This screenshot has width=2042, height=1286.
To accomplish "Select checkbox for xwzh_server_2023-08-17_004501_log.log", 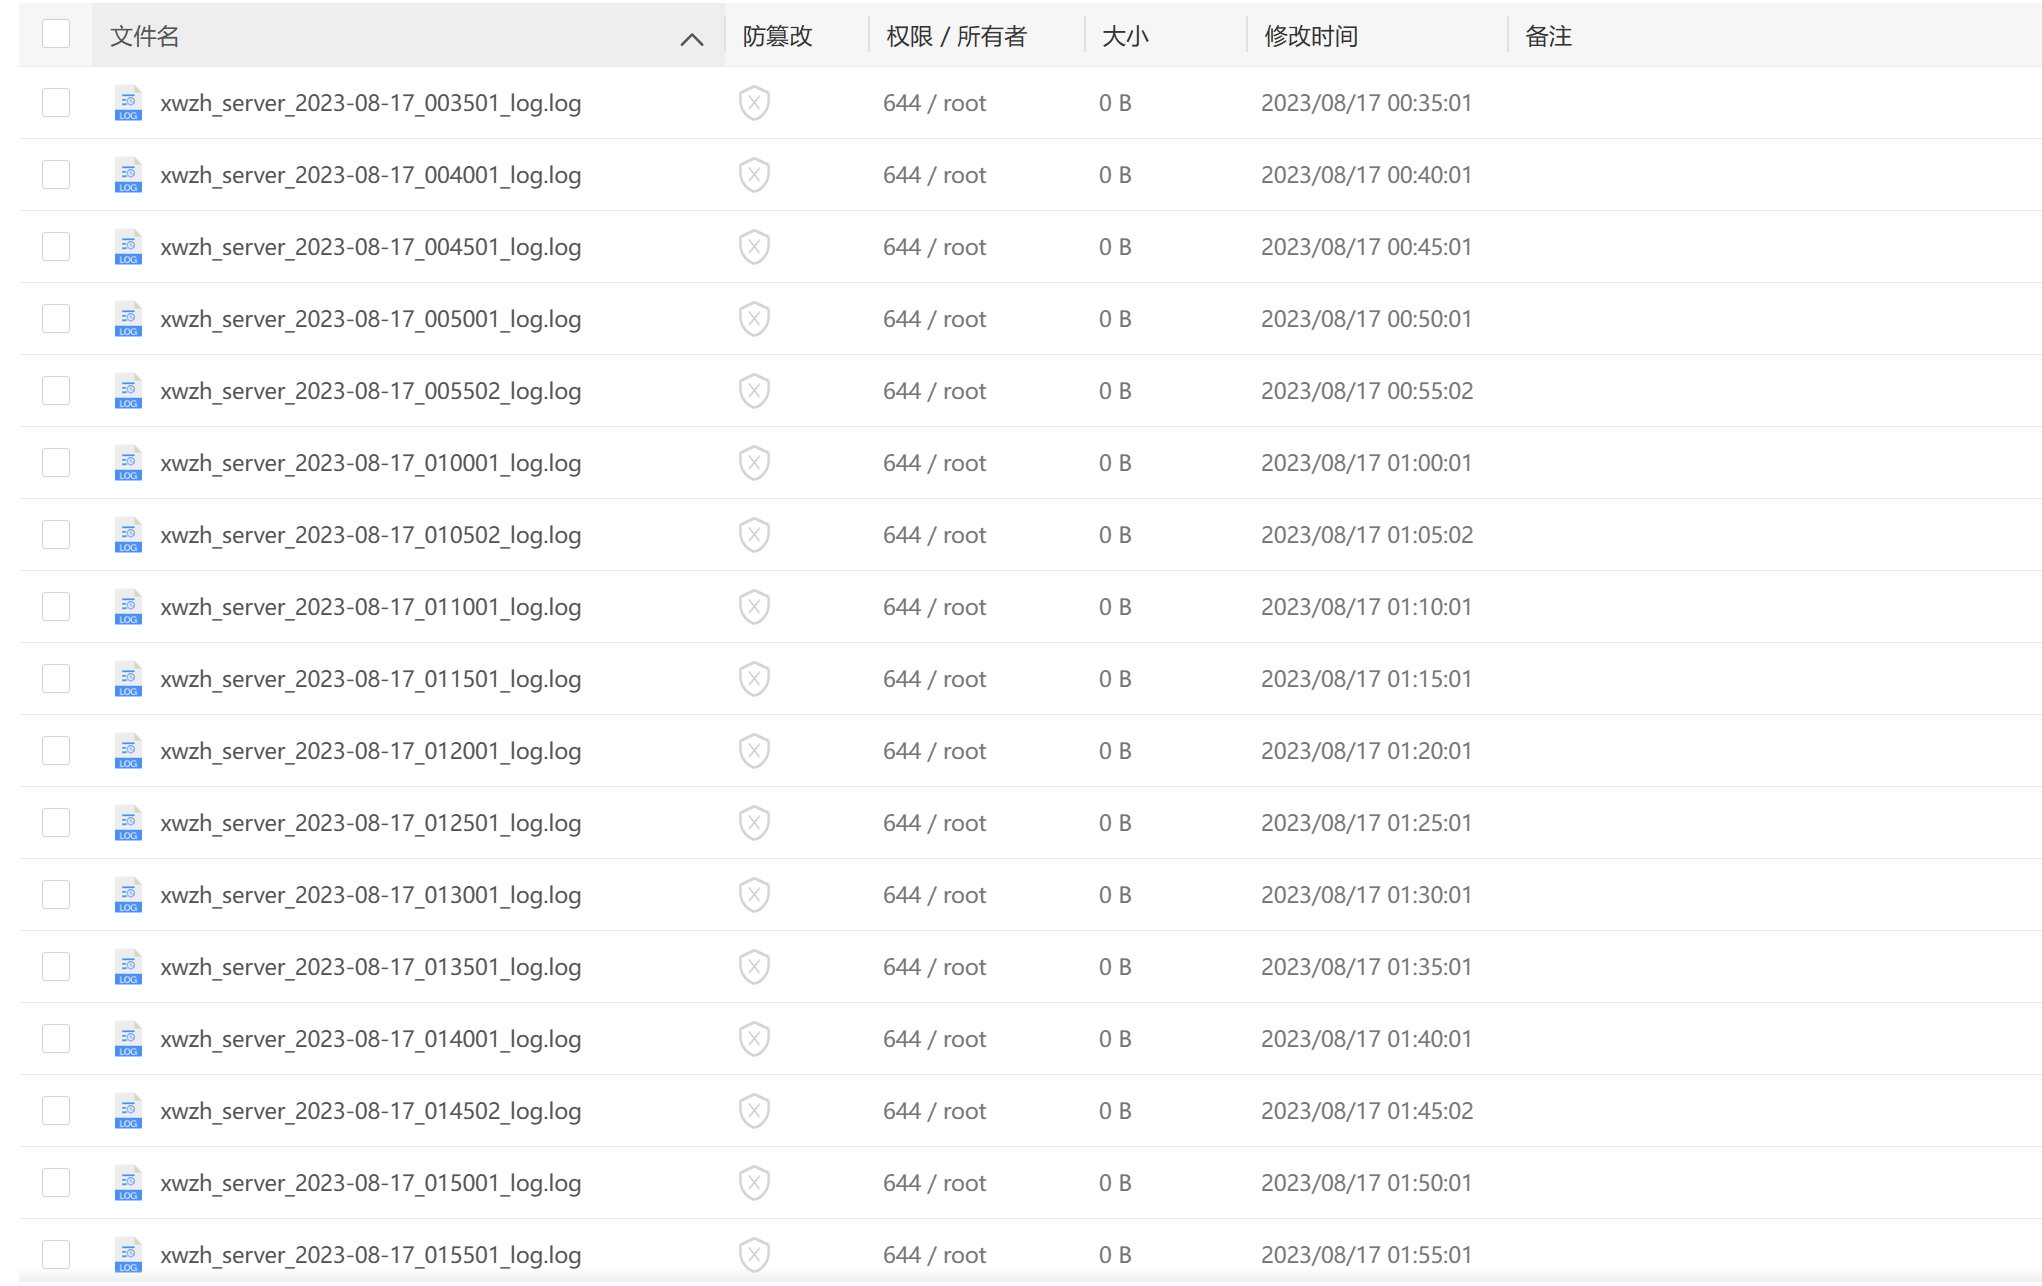I will tap(56, 247).
